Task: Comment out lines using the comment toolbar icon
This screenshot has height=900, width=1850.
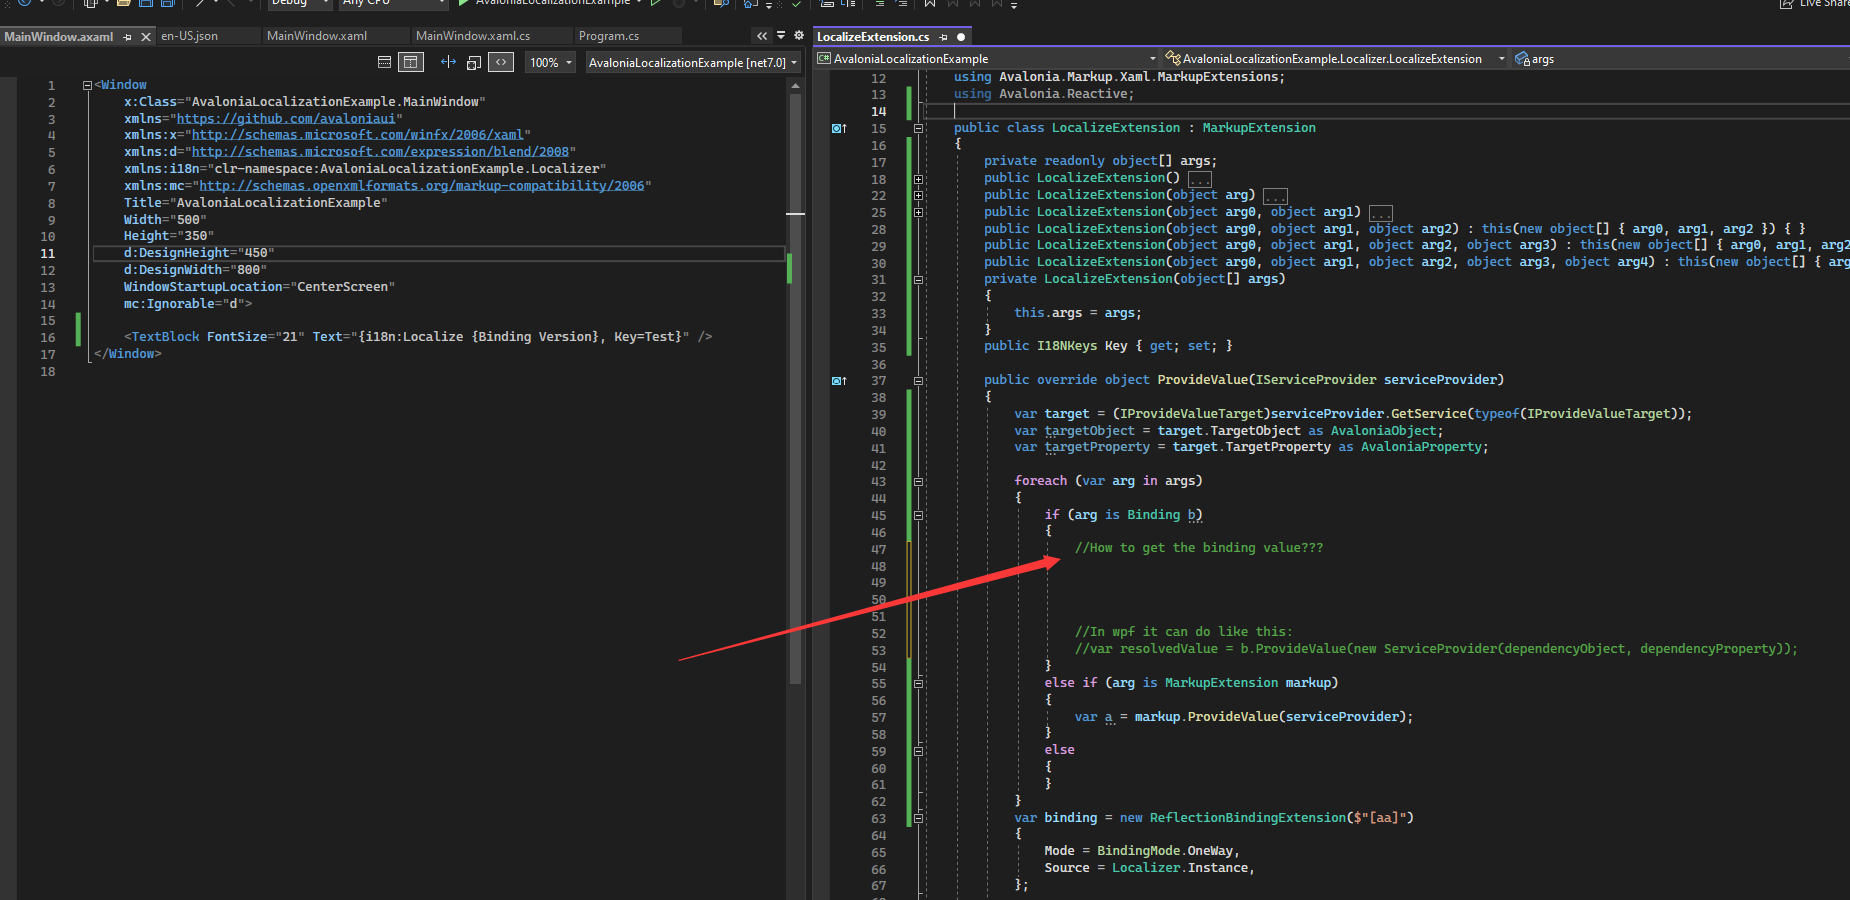Action: click(x=880, y=5)
